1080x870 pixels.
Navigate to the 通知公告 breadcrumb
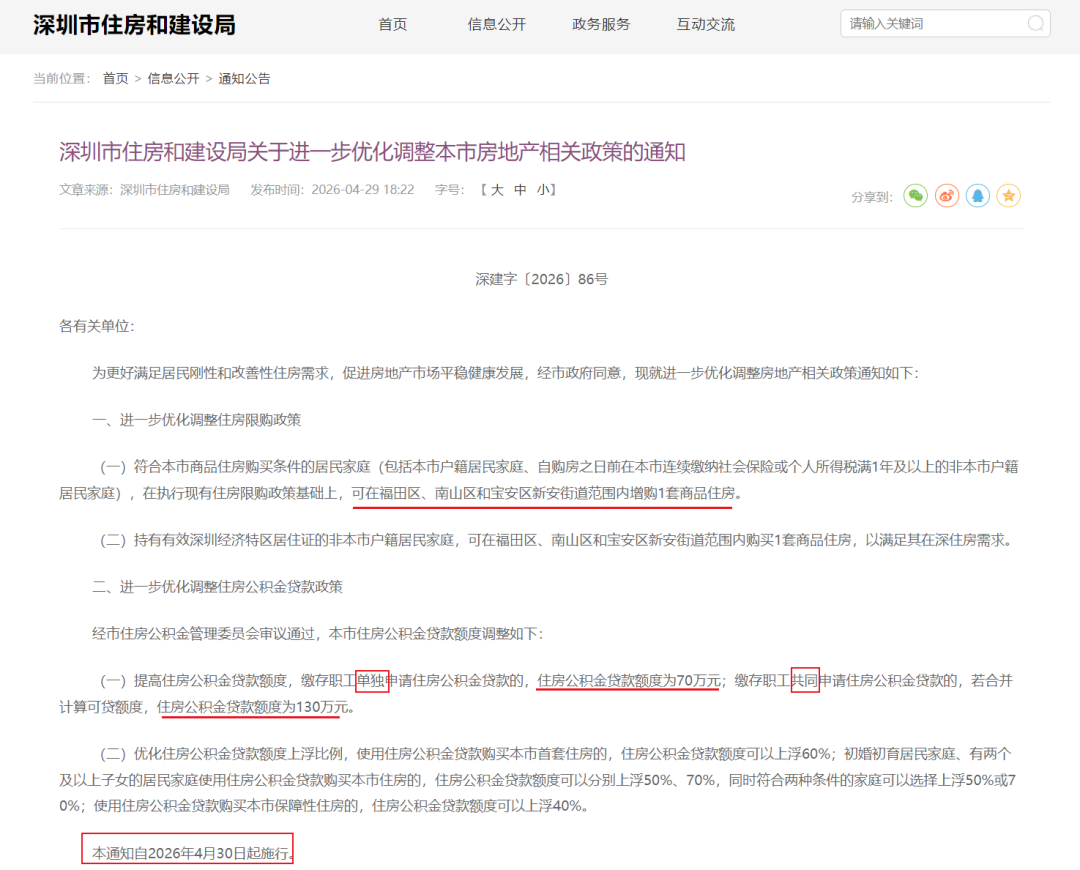click(244, 79)
